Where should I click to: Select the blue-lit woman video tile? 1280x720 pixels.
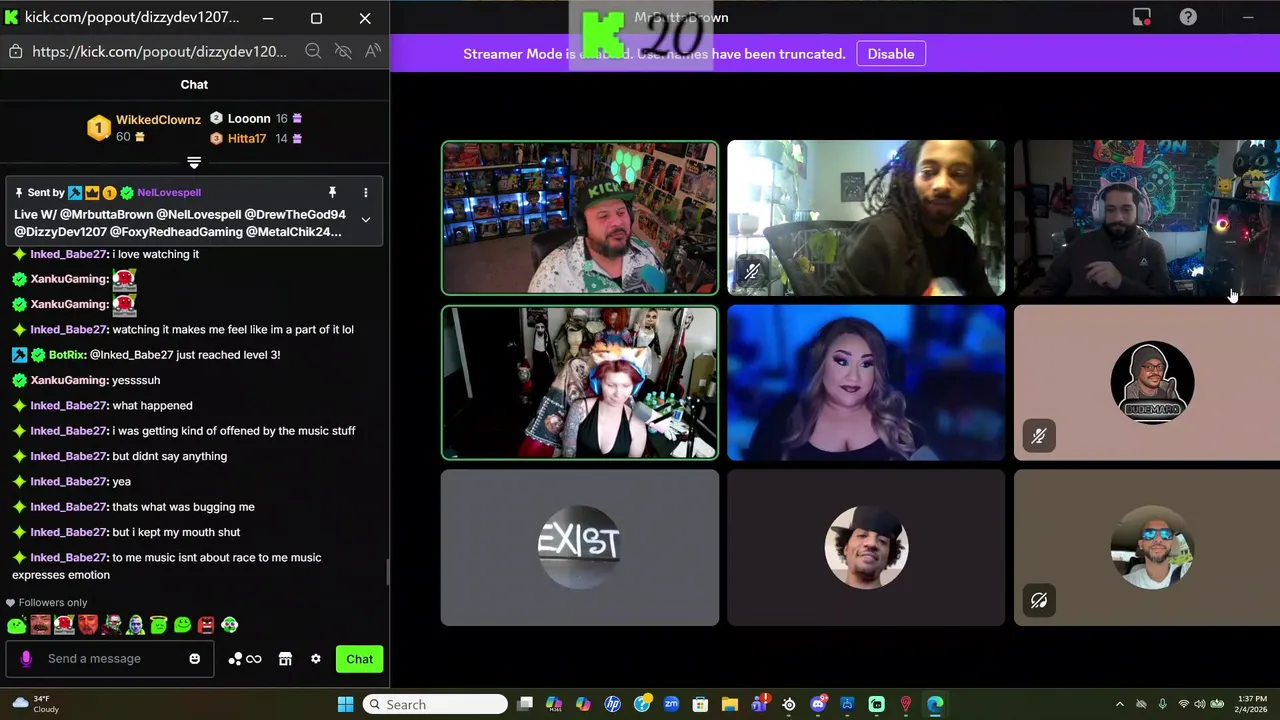(866, 383)
